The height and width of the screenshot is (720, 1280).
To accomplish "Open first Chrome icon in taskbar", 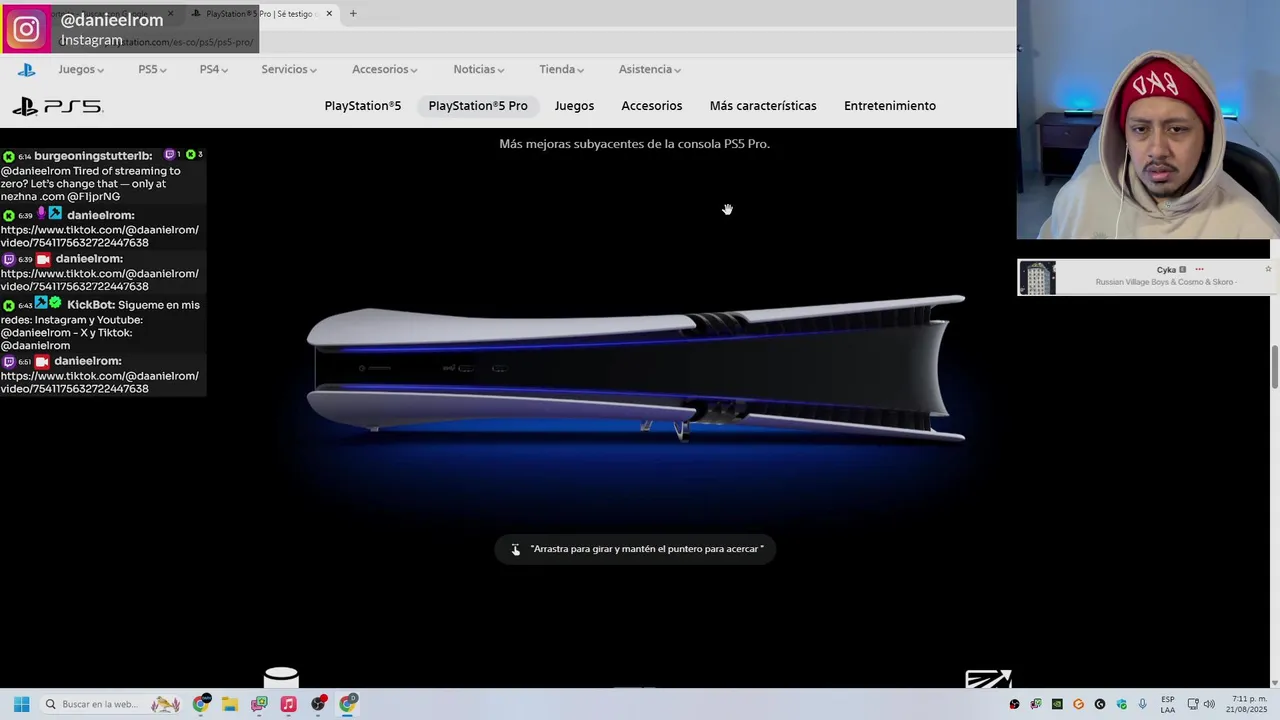I will (x=201, y=704).
